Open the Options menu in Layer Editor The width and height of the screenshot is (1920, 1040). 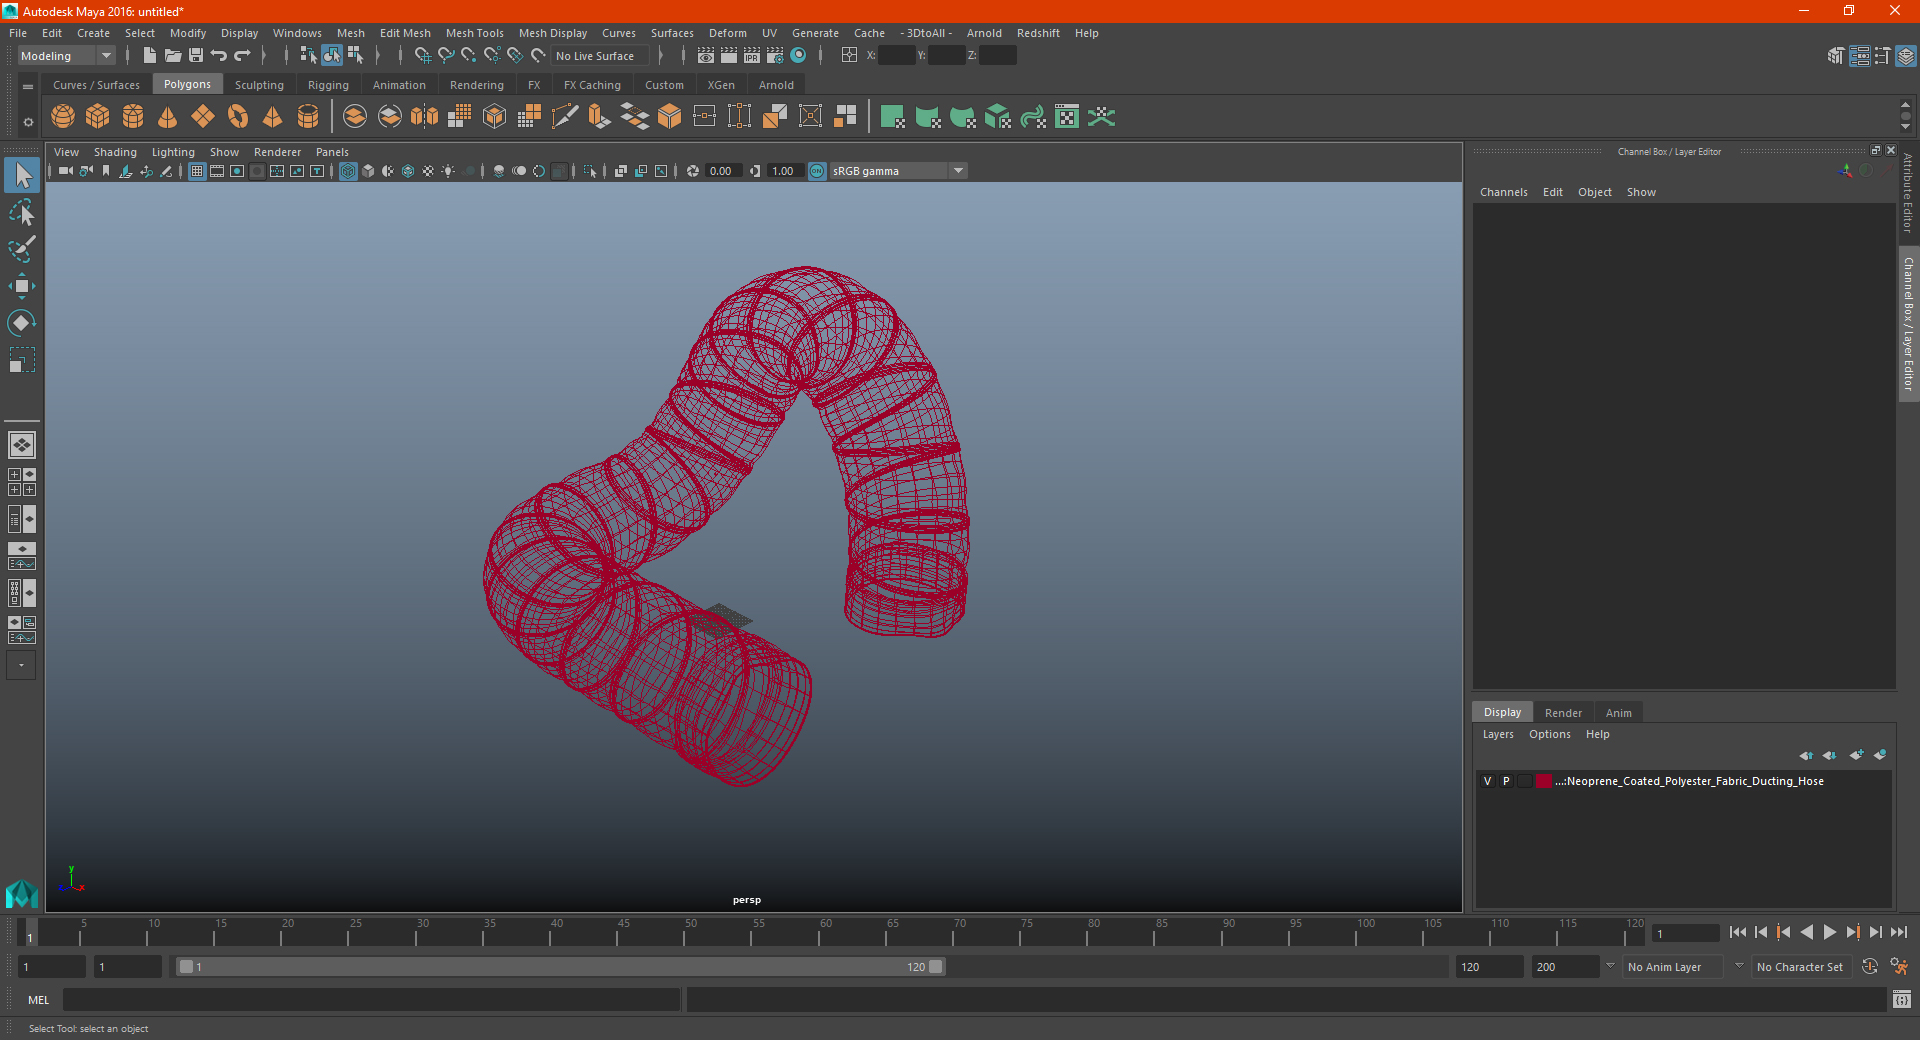[x=1549, y=734]
